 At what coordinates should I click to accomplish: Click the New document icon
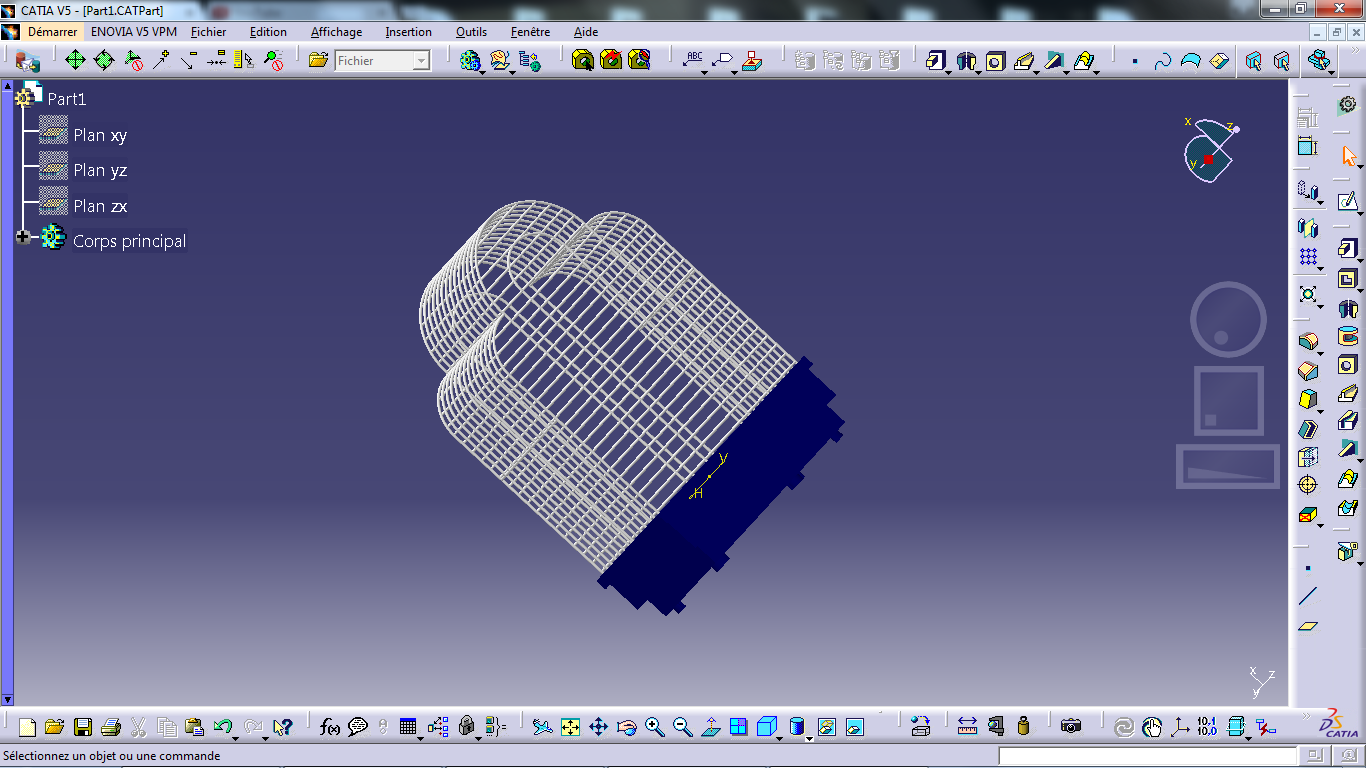(27, 727)
